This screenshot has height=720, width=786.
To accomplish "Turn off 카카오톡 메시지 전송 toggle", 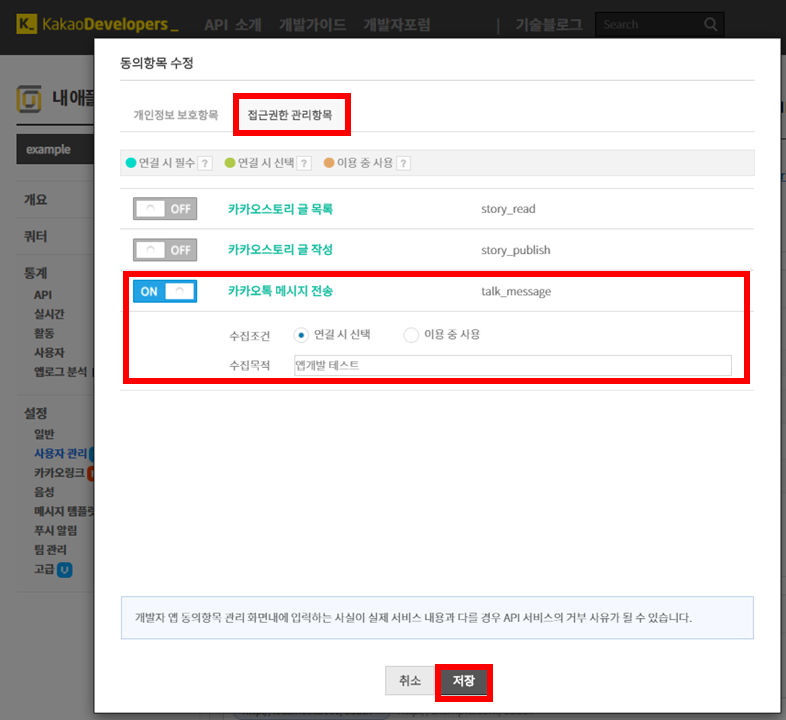I will [x=165, y=291].
